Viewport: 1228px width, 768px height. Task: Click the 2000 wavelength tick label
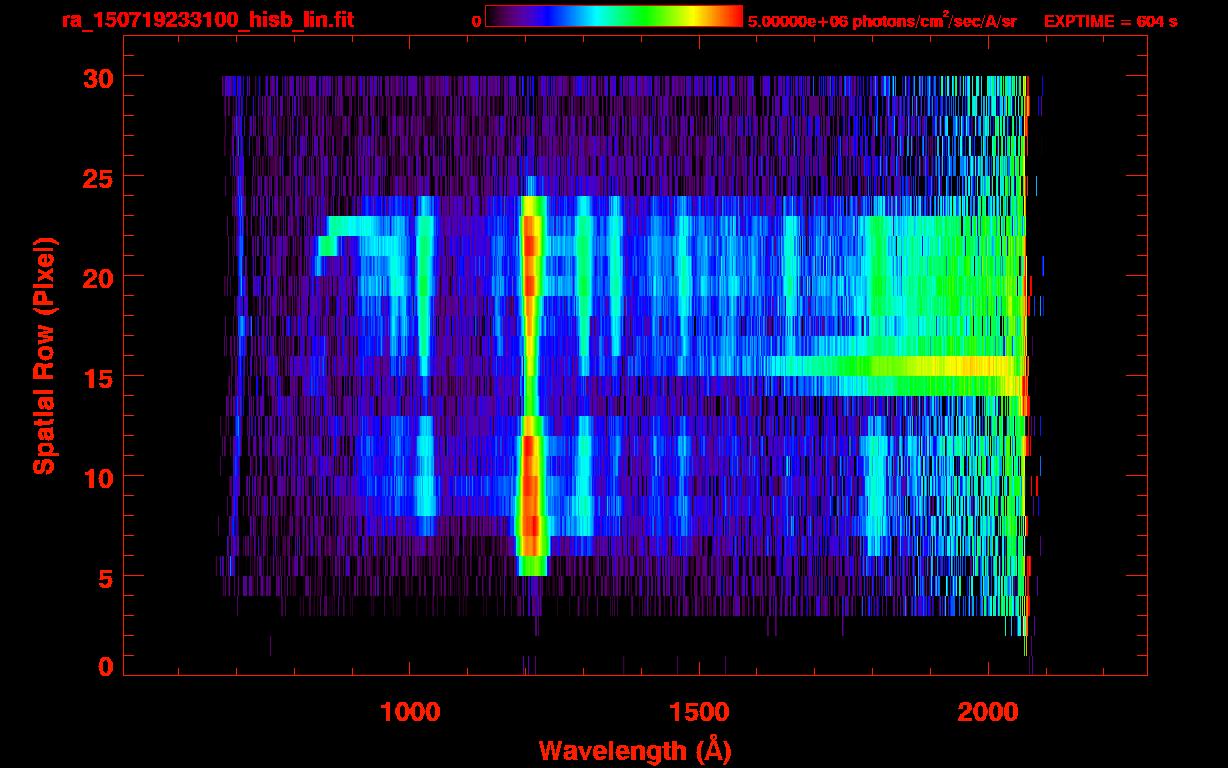pos(988,712)
